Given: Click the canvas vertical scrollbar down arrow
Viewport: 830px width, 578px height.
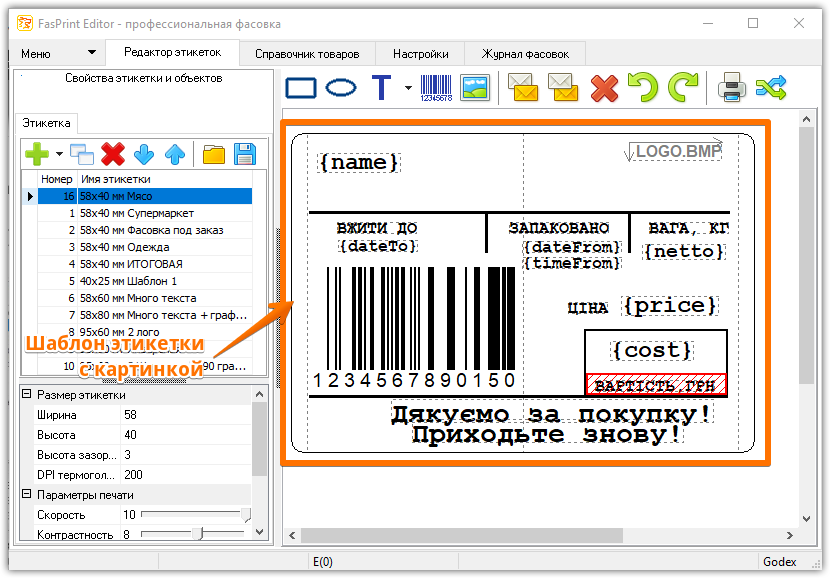Looking at the screenshot, I should coord(806,519).
